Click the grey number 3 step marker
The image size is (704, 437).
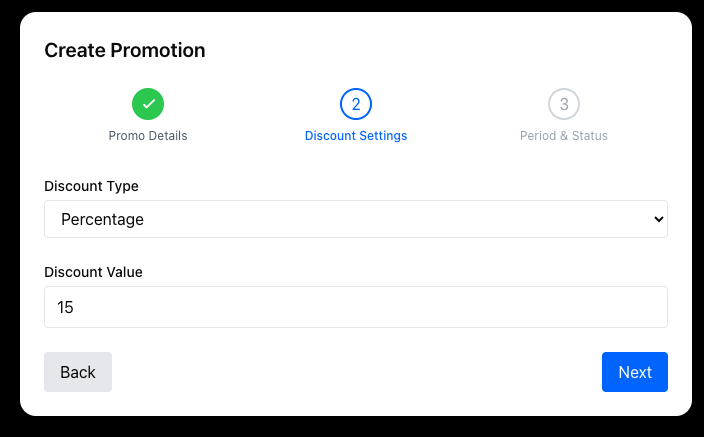[564, 104]
